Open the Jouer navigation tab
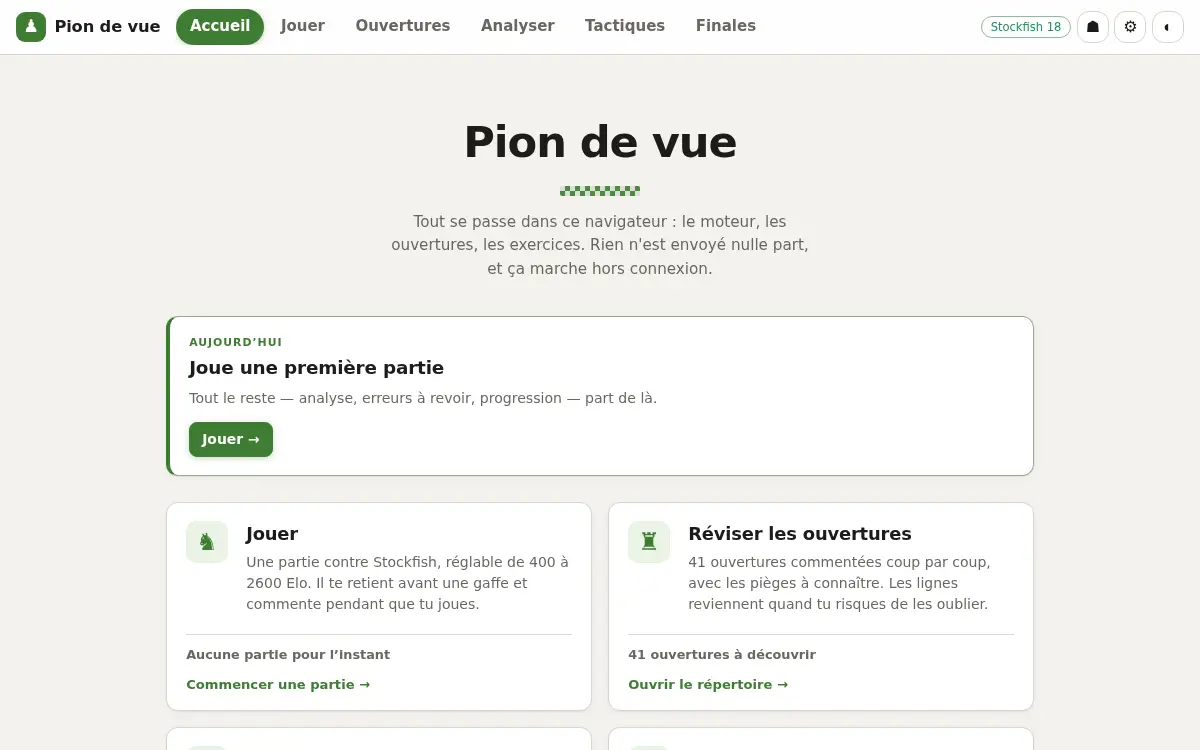The image size is (1200, 750). (x=303, y=27)
